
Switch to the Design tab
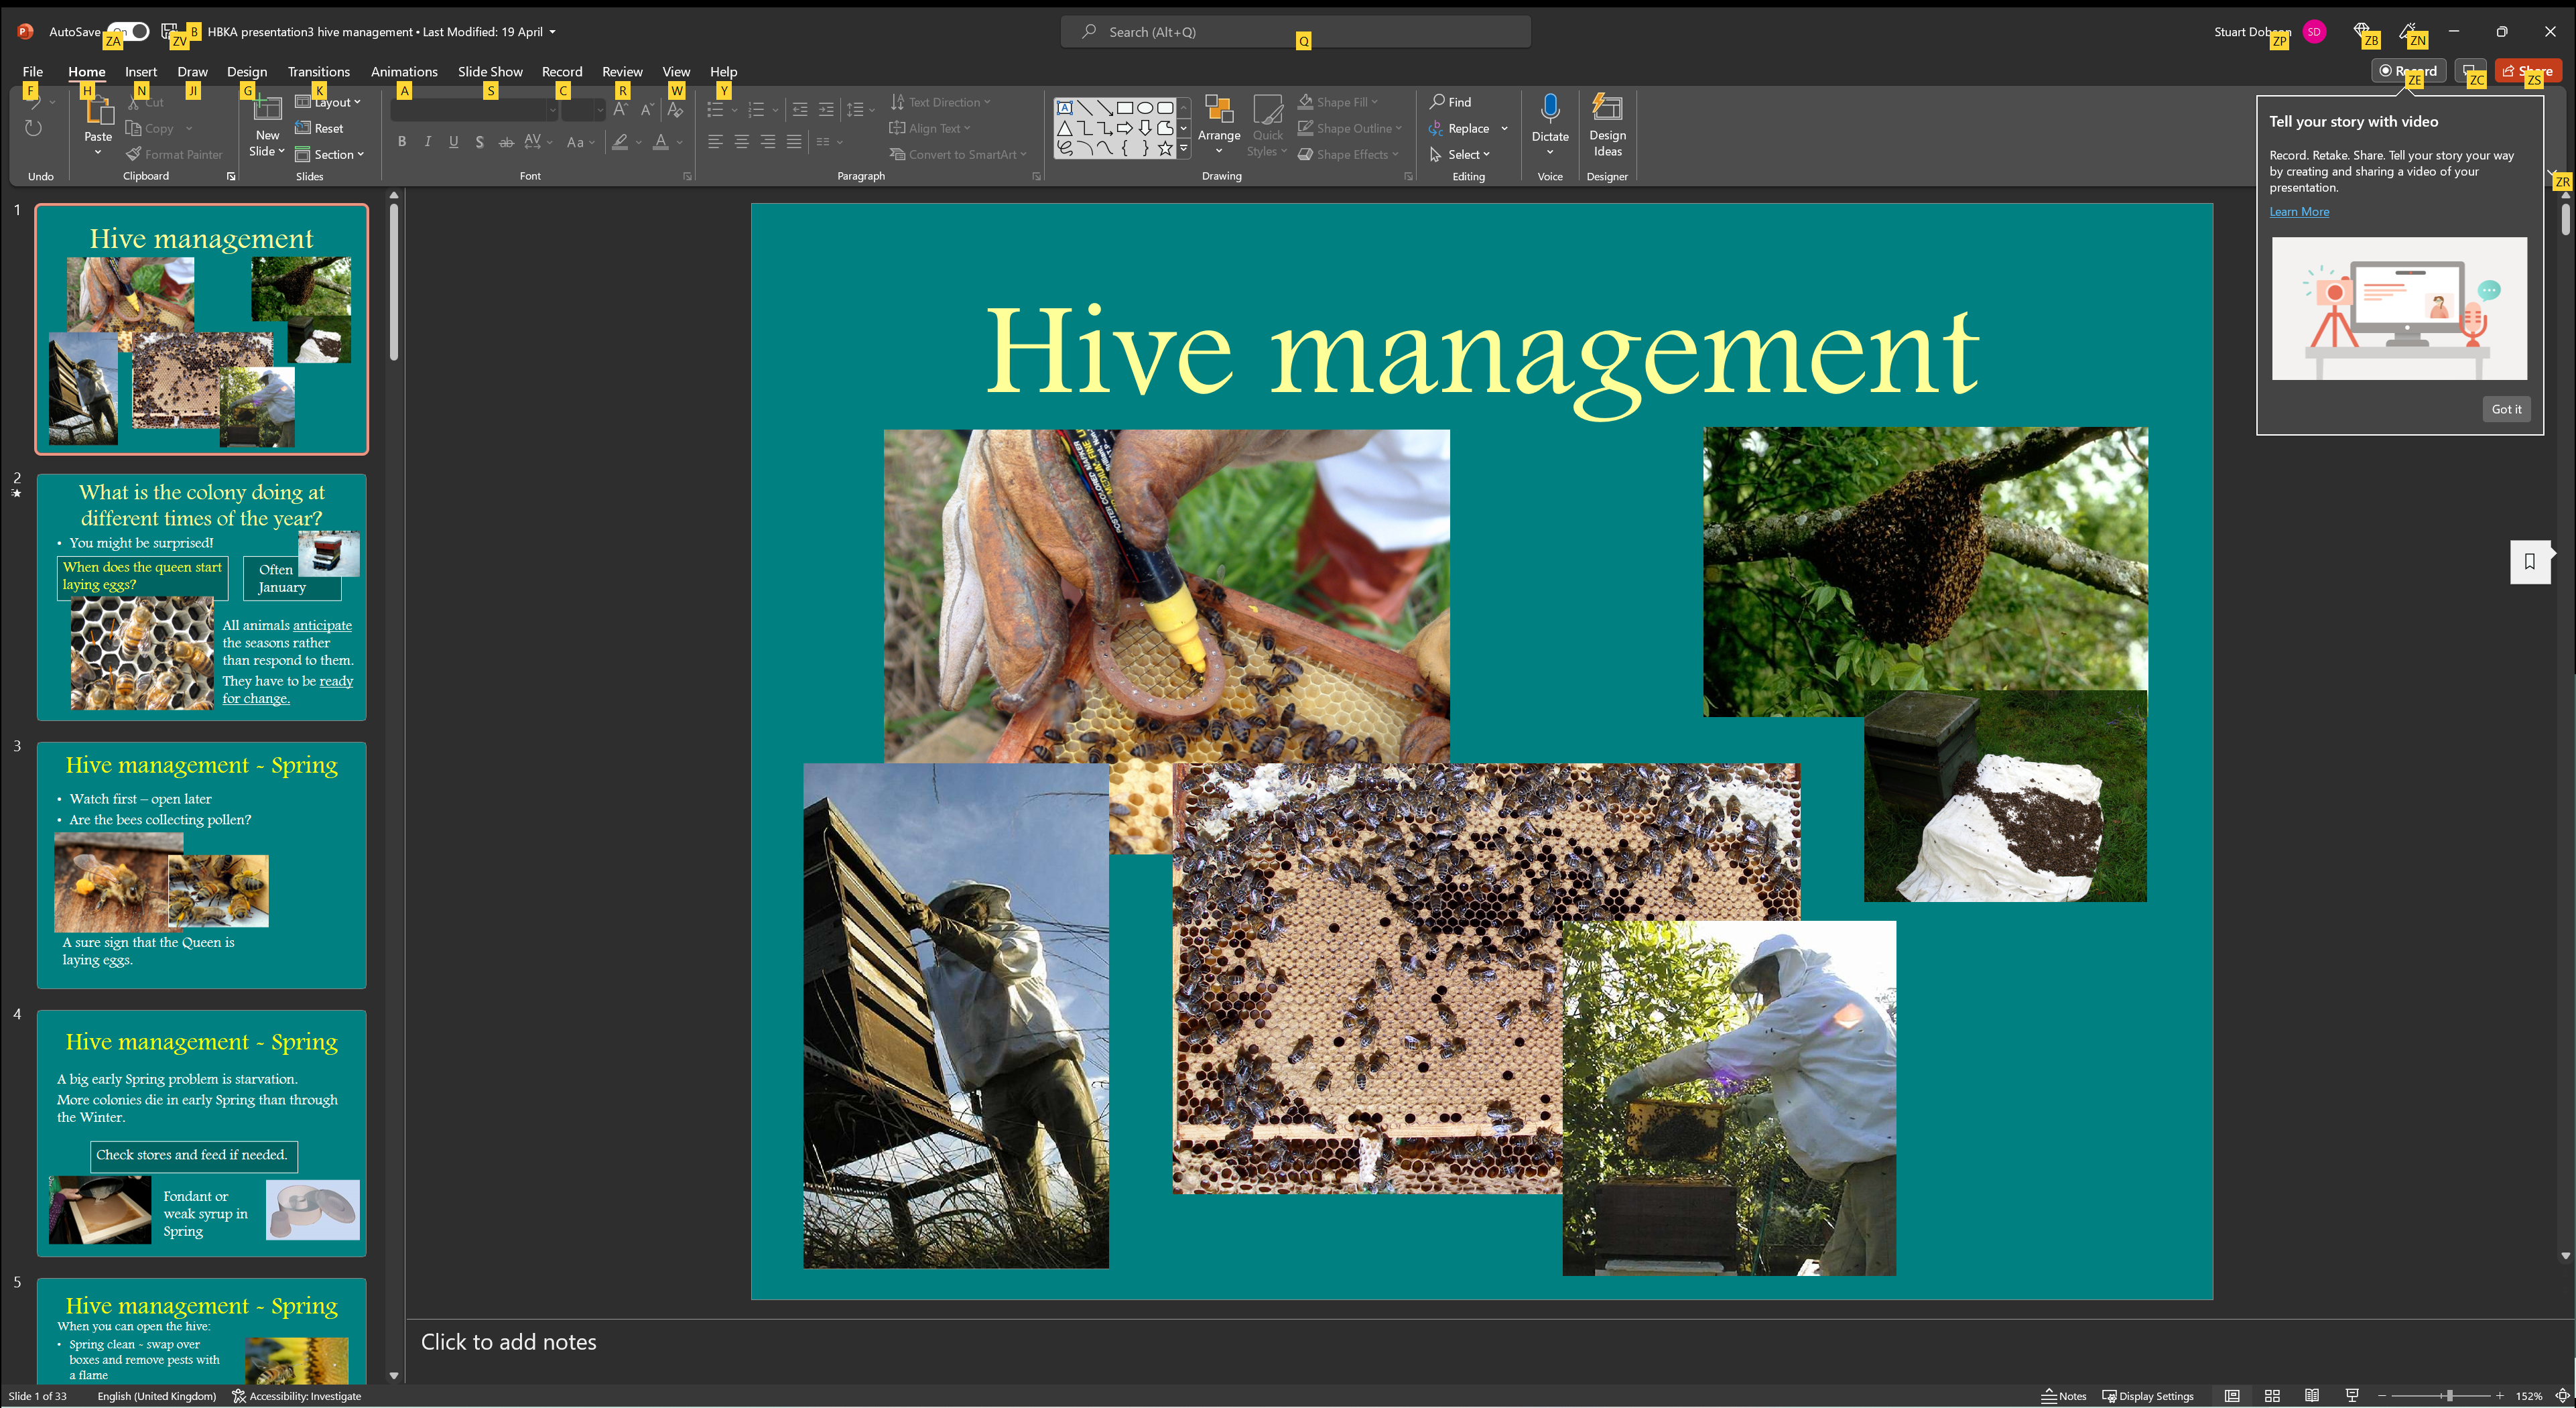[247, 71]
